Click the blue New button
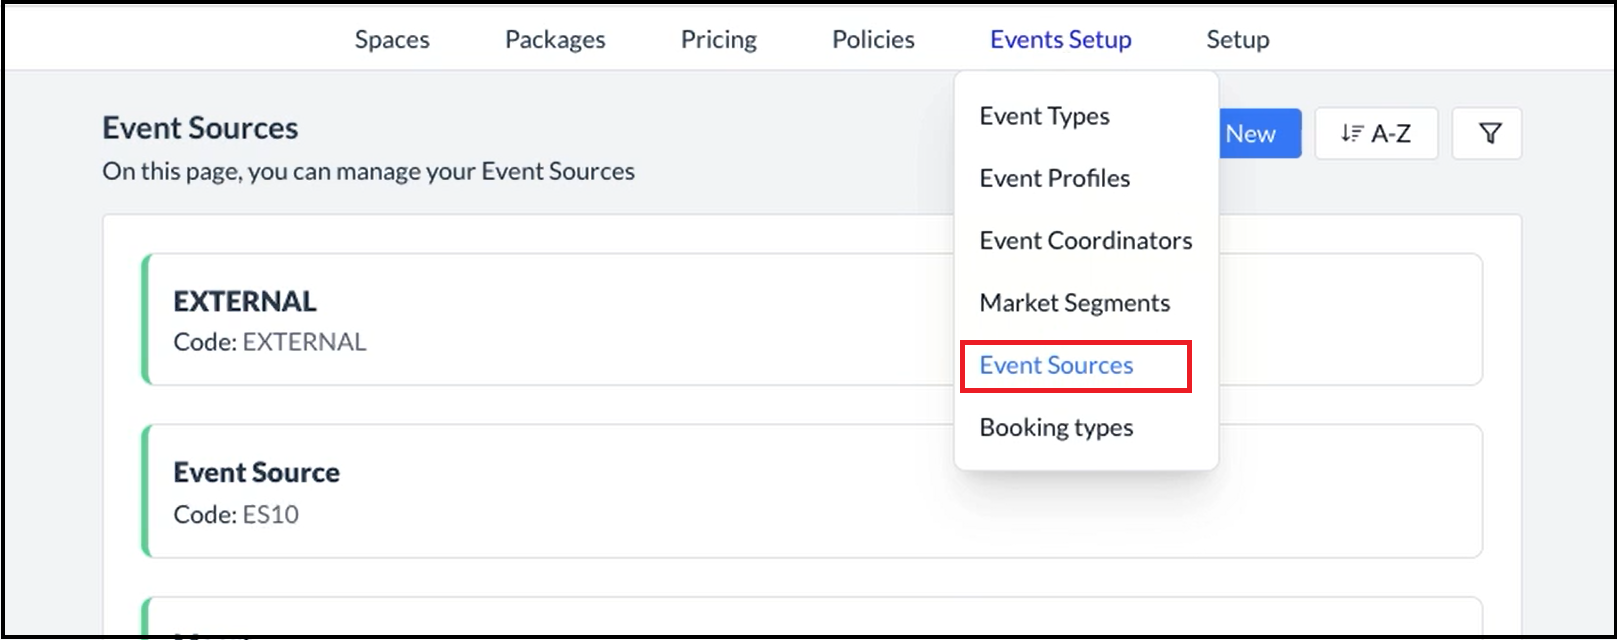 click(1258, 134)
